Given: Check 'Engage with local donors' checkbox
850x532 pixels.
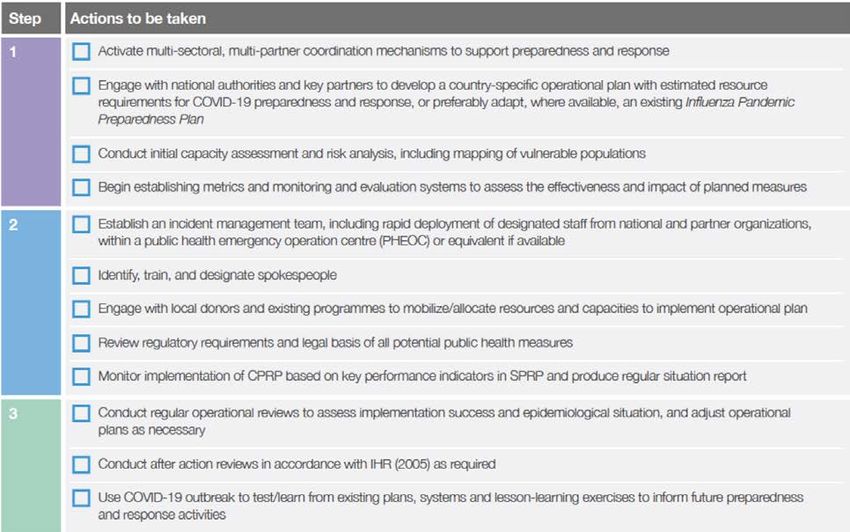Looking at the screenshot, I should click(81, 309).
